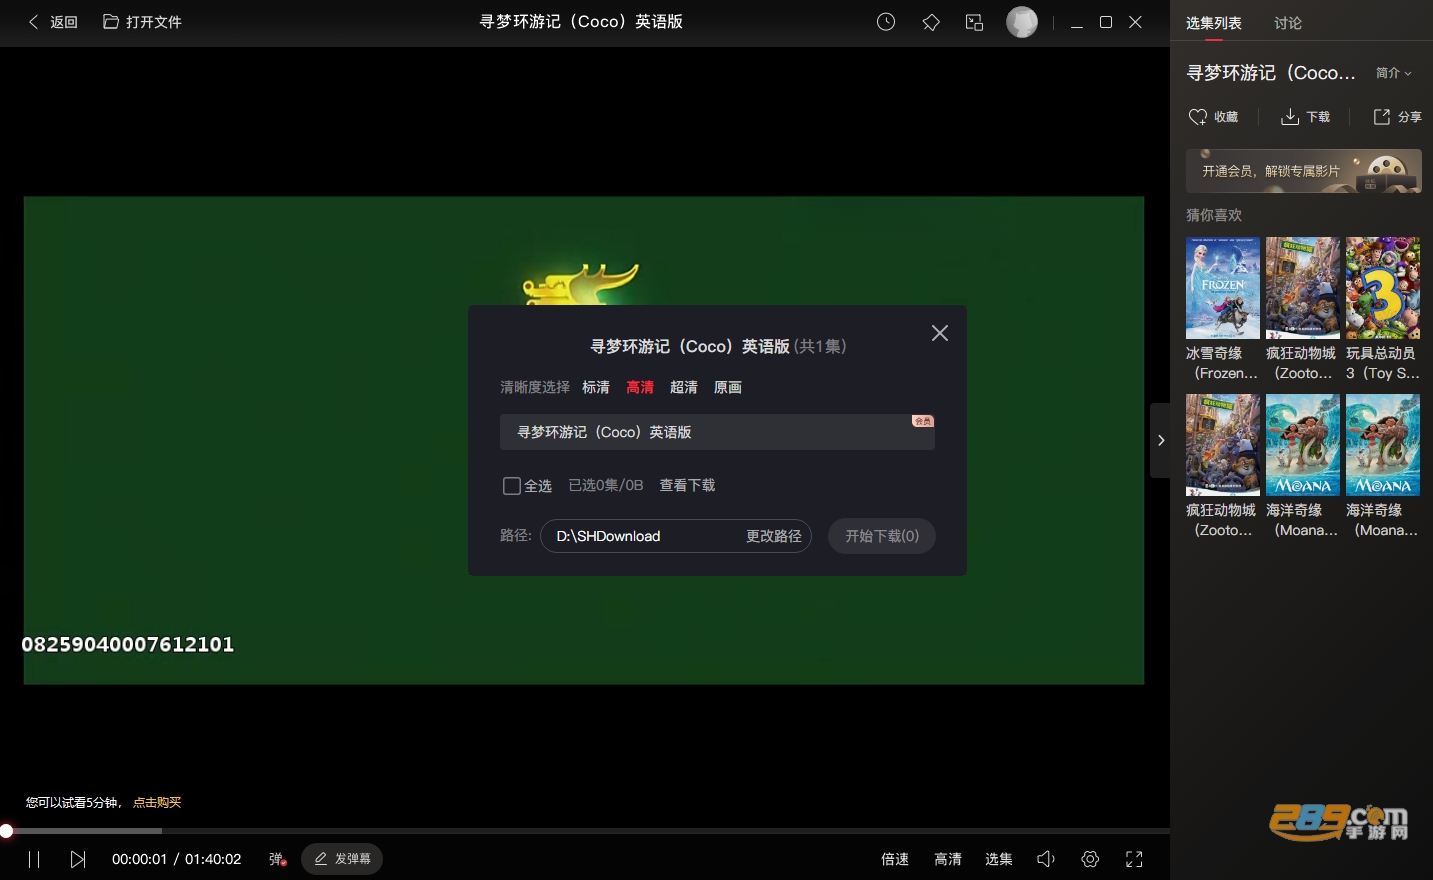Enter fullscreen mode
This screenshot has height=880, width=1433.
[x=1134, y=859]
